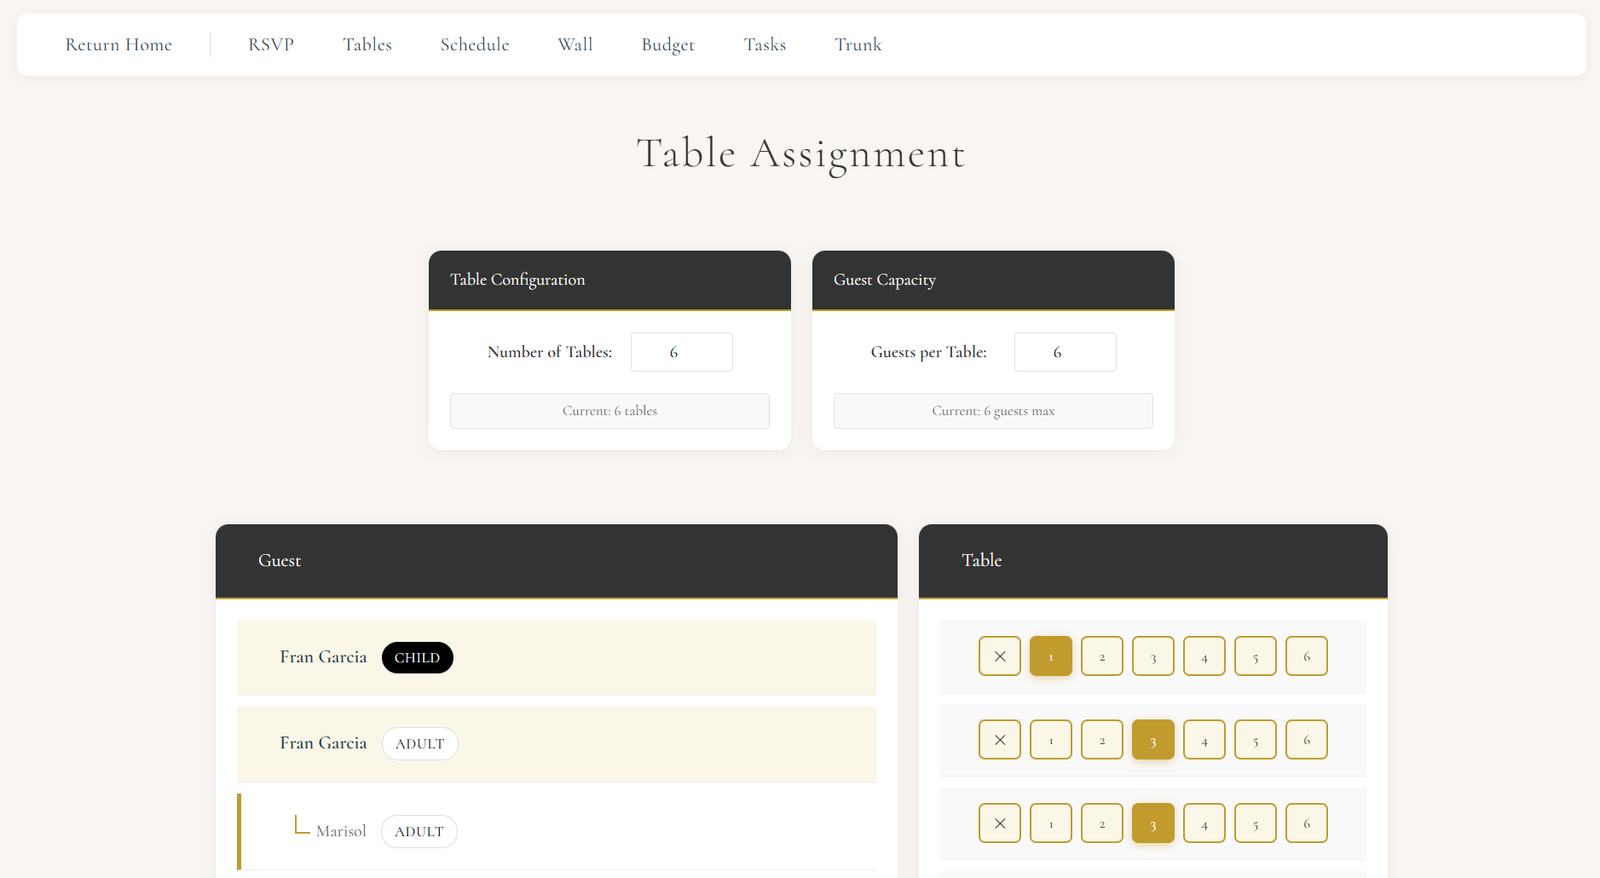
Task: Assign adult Fran Garcia to table 6
Action: [x=1306, y=740]
